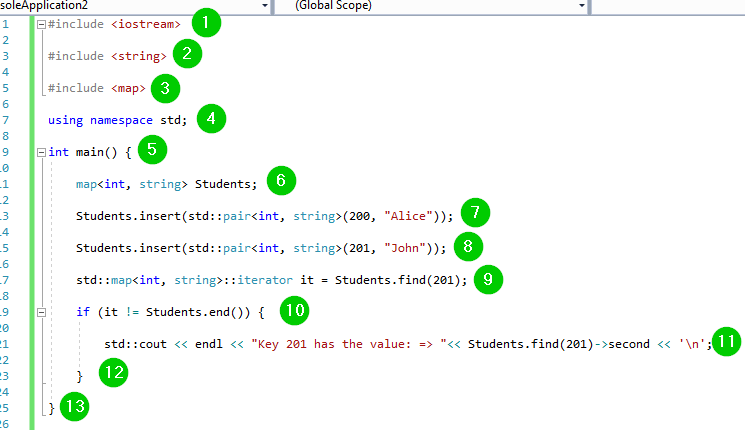This screenshot has width=745, height=430.
Task: Click badge 11 at end of cout line
Action: click(x=727, y=342)
